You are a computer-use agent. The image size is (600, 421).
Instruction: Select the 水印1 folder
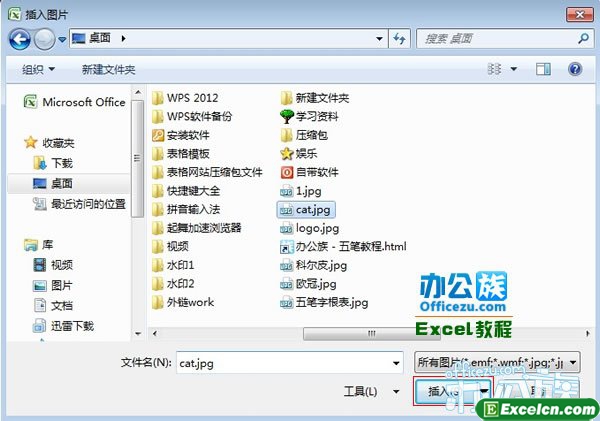tap(173, 265)
